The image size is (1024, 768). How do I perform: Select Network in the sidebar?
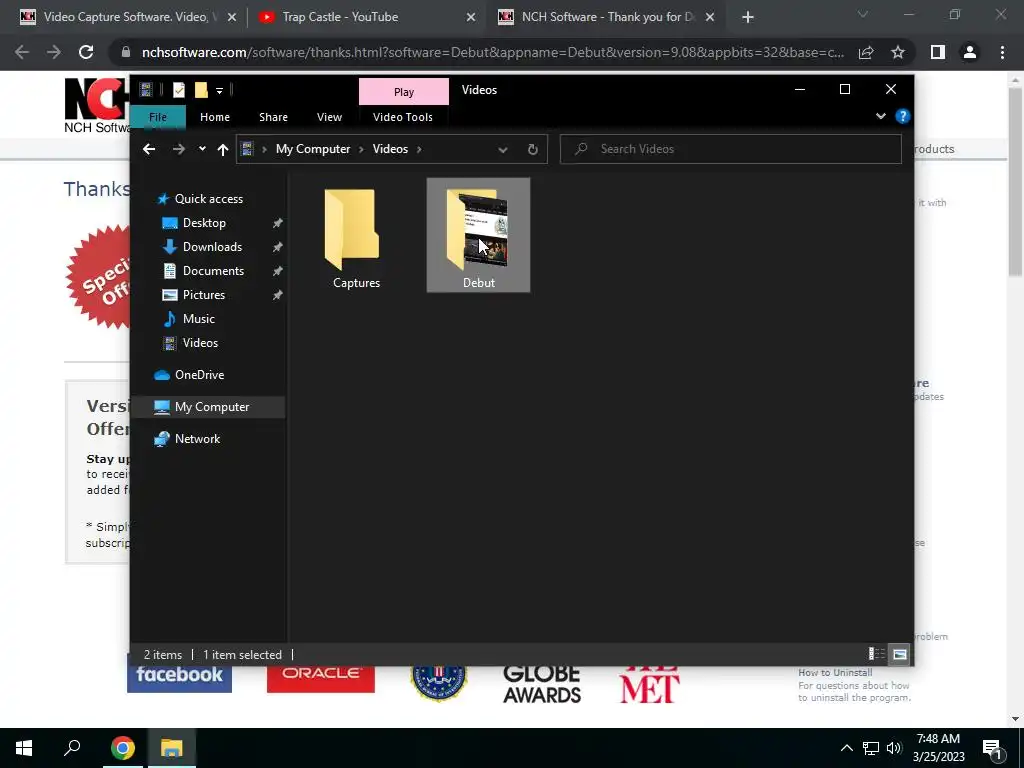(197, 439)
